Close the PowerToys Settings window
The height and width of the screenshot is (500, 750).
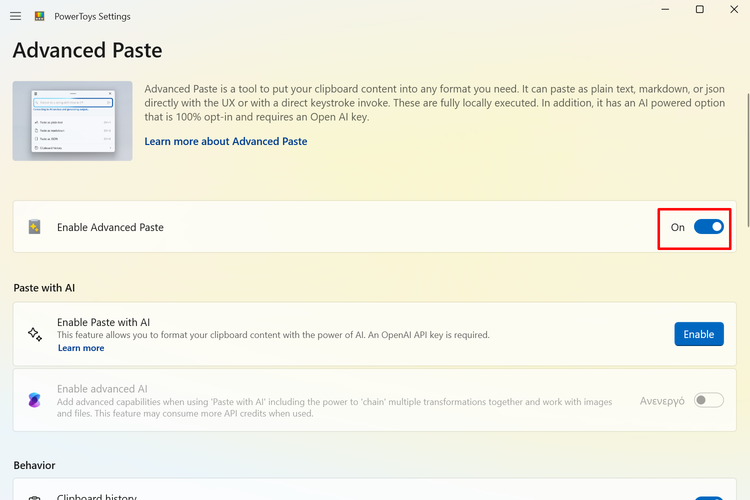(734, 9)
